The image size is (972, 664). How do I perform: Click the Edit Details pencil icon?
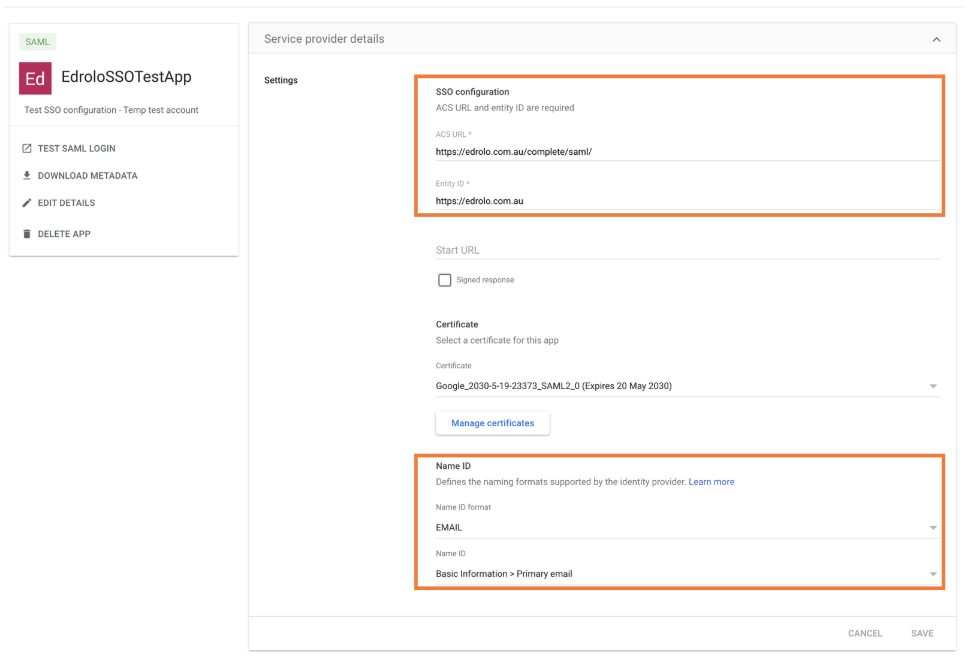click(27, 203)
